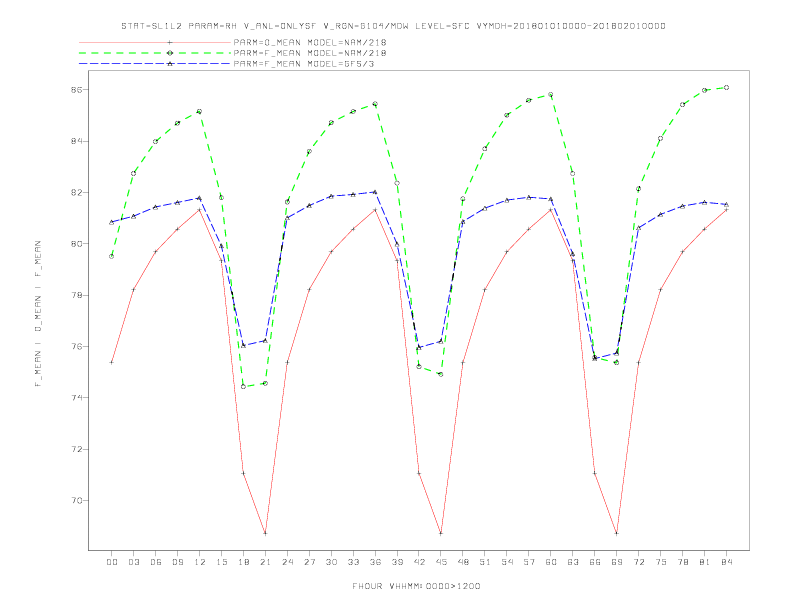
Task: Click x-axis forecast hour label 27
Action: (x=309, y=562)
